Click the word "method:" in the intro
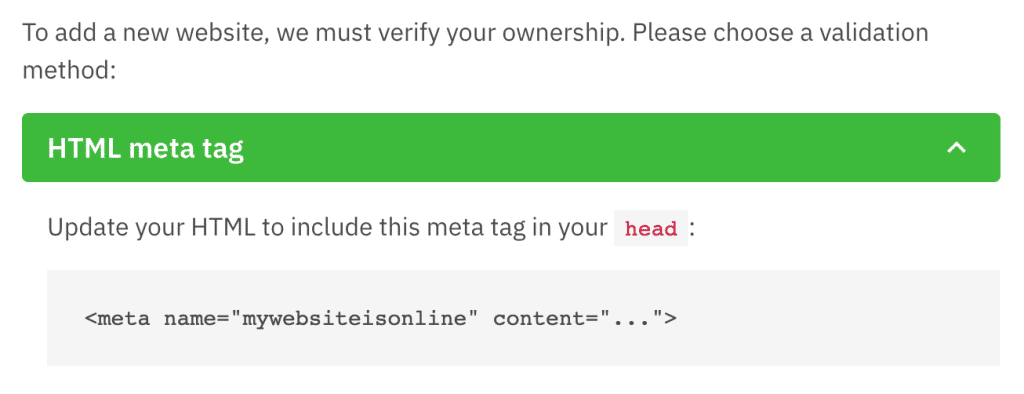Image resolution: width=1024 pixels, height=394 pixels. point(69,70)
